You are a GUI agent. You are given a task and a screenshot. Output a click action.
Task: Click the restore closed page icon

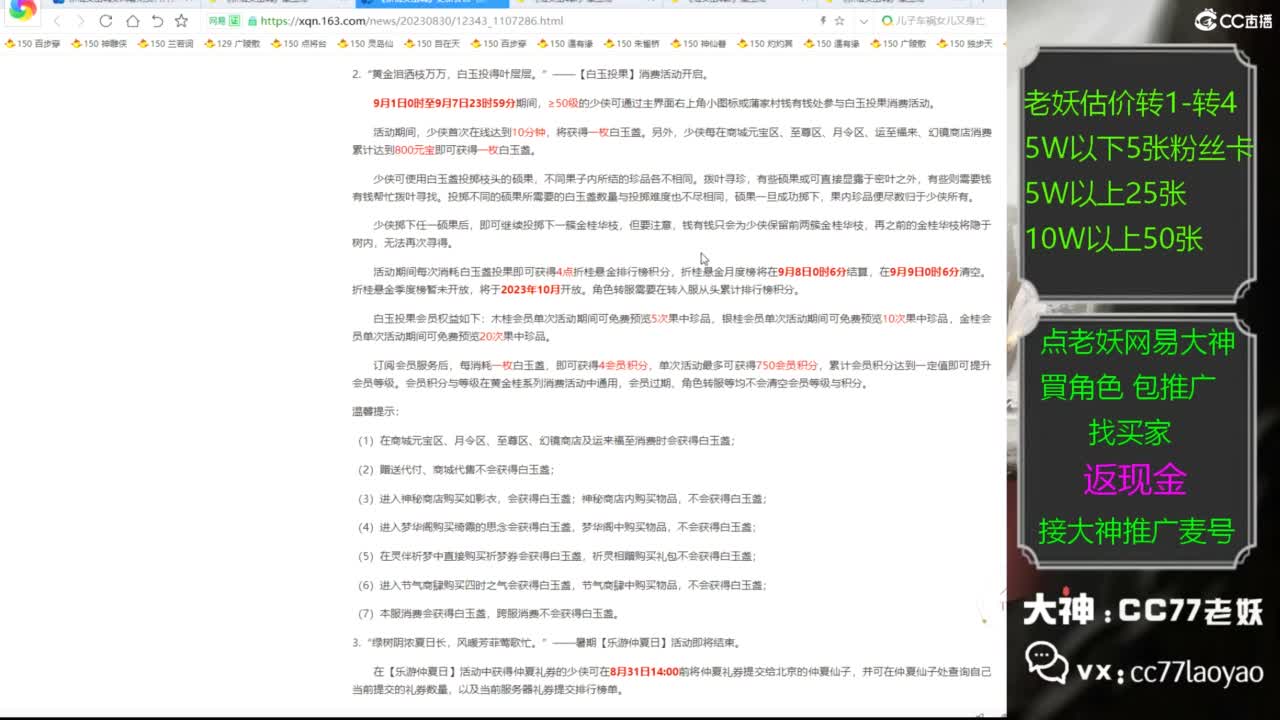tap(158, 20)
